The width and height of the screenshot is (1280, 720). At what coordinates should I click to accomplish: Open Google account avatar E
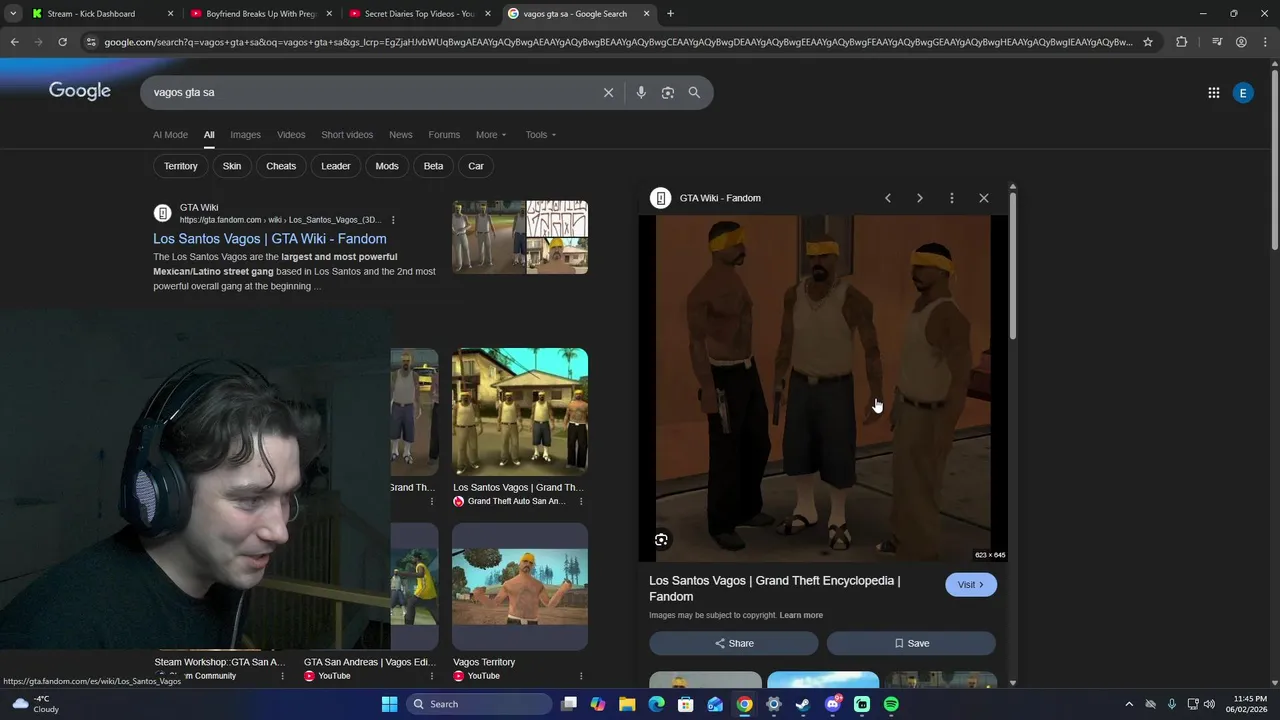click(x=1243, y=93)
